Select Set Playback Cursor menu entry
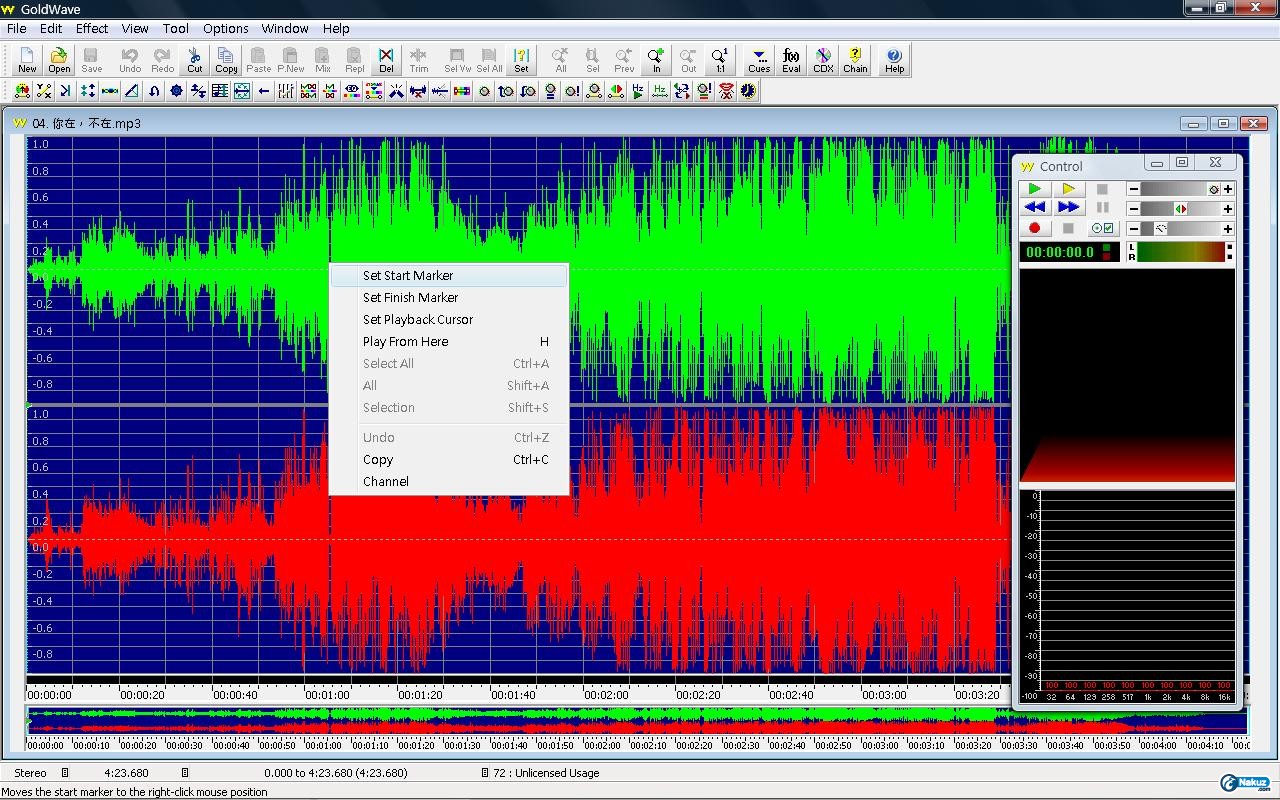This screenshot has width=1280, height=800. pyautogui.click(x=449, y=319)
